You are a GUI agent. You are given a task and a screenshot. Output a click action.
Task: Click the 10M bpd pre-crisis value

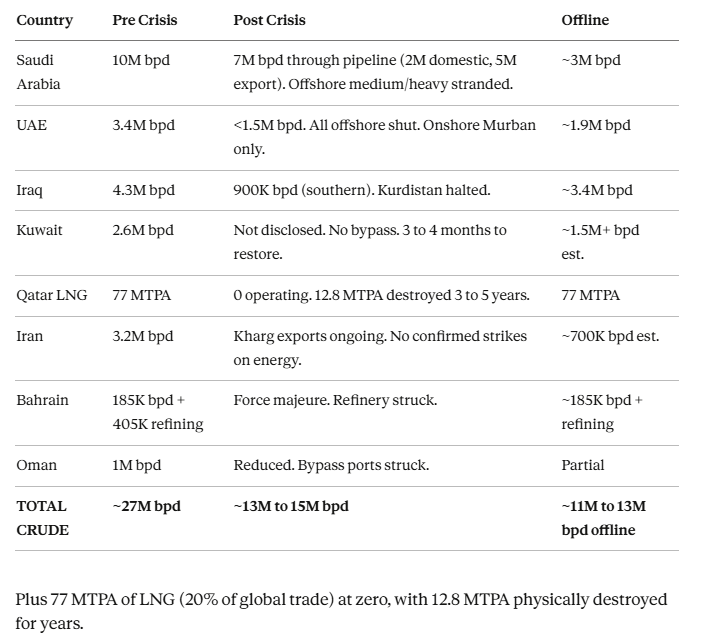[141, 60]
